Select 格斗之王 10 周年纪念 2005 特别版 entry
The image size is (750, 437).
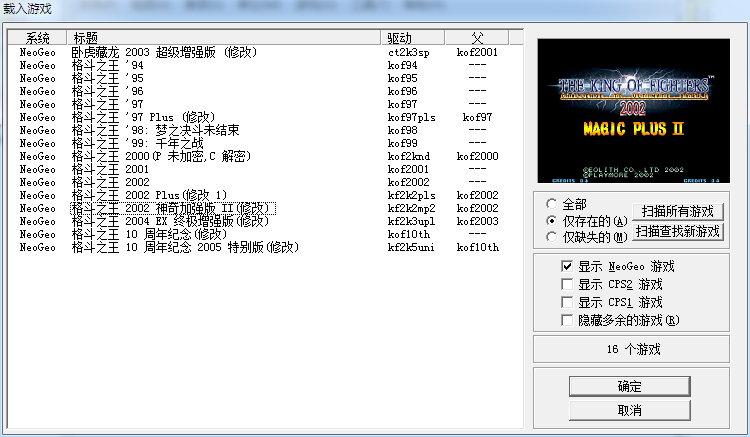click(x=185, y=247)
